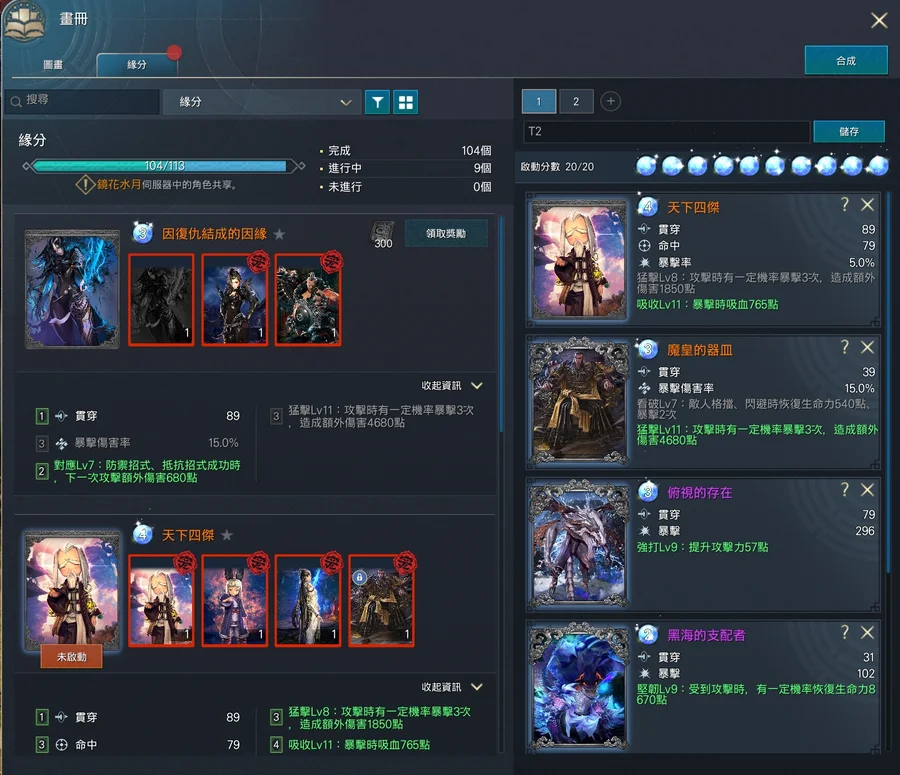Favorite 因復仇結成的因緣 with the star

pyautogui.click(x=280, y=234)
